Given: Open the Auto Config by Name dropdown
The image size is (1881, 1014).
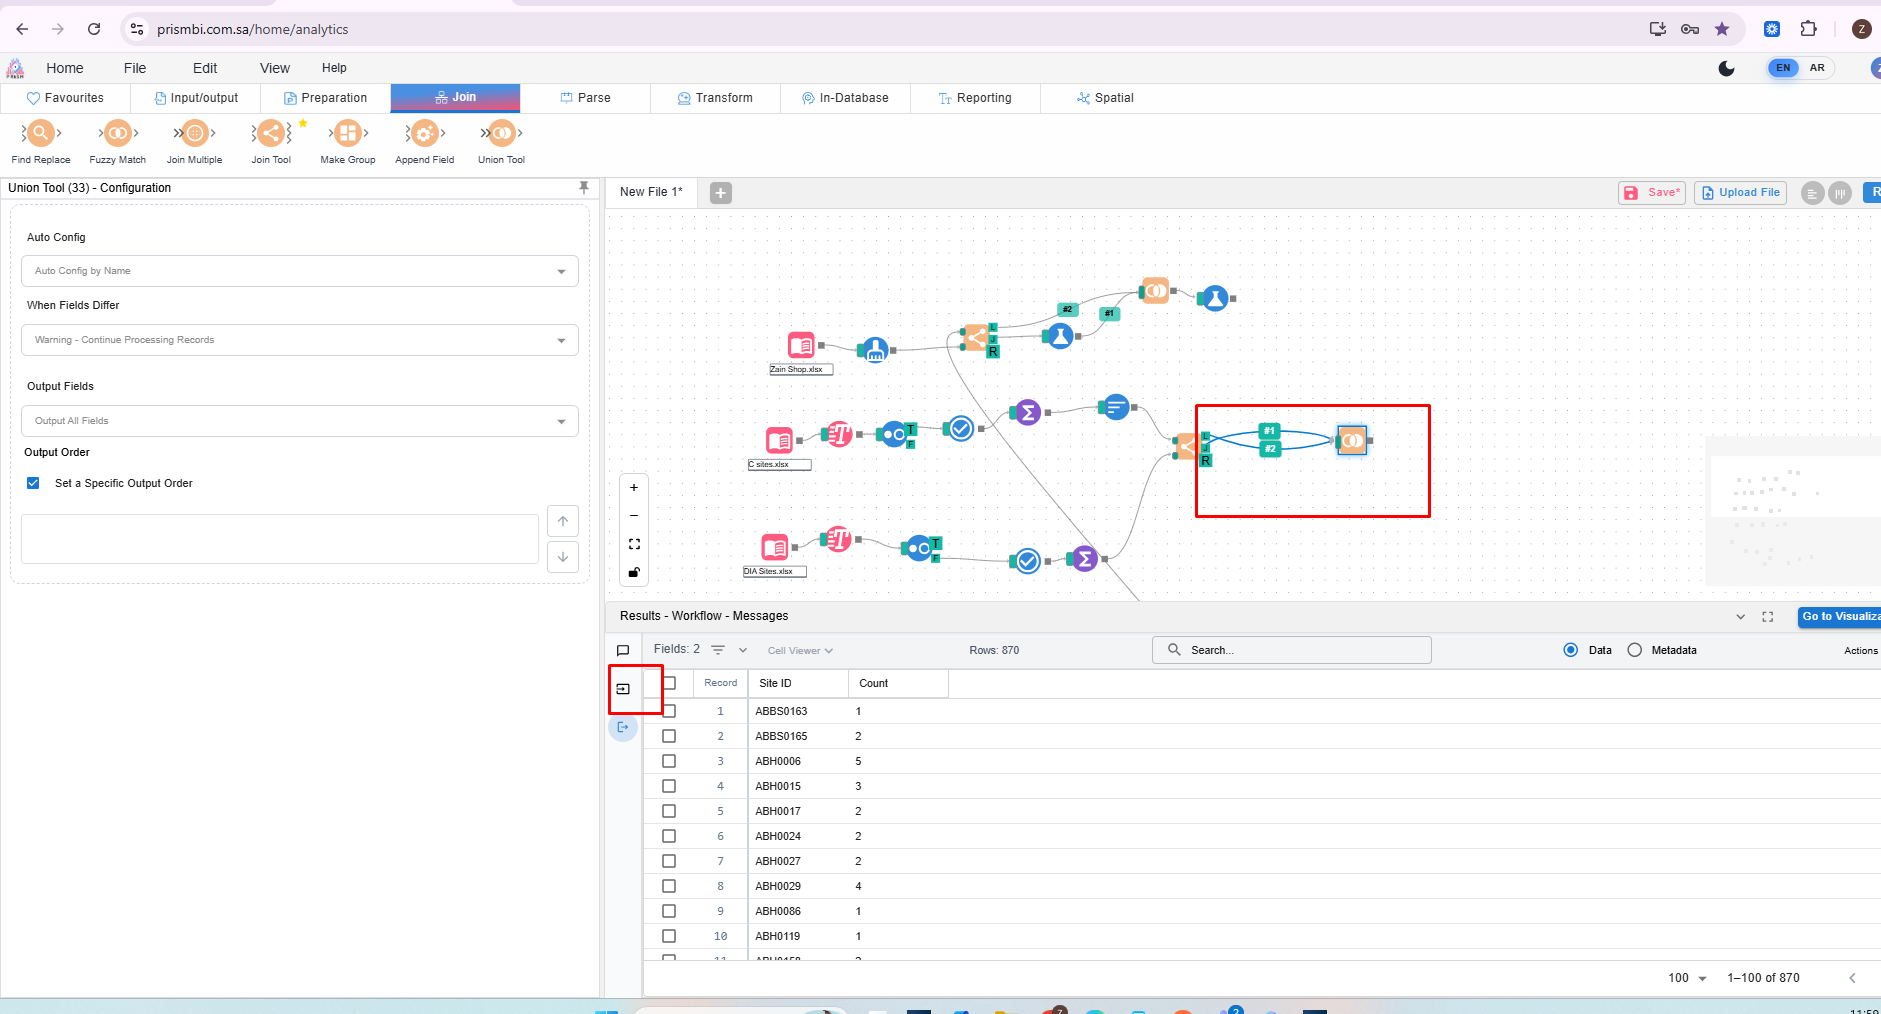Looking at the screenshot, I should point(299,271).
